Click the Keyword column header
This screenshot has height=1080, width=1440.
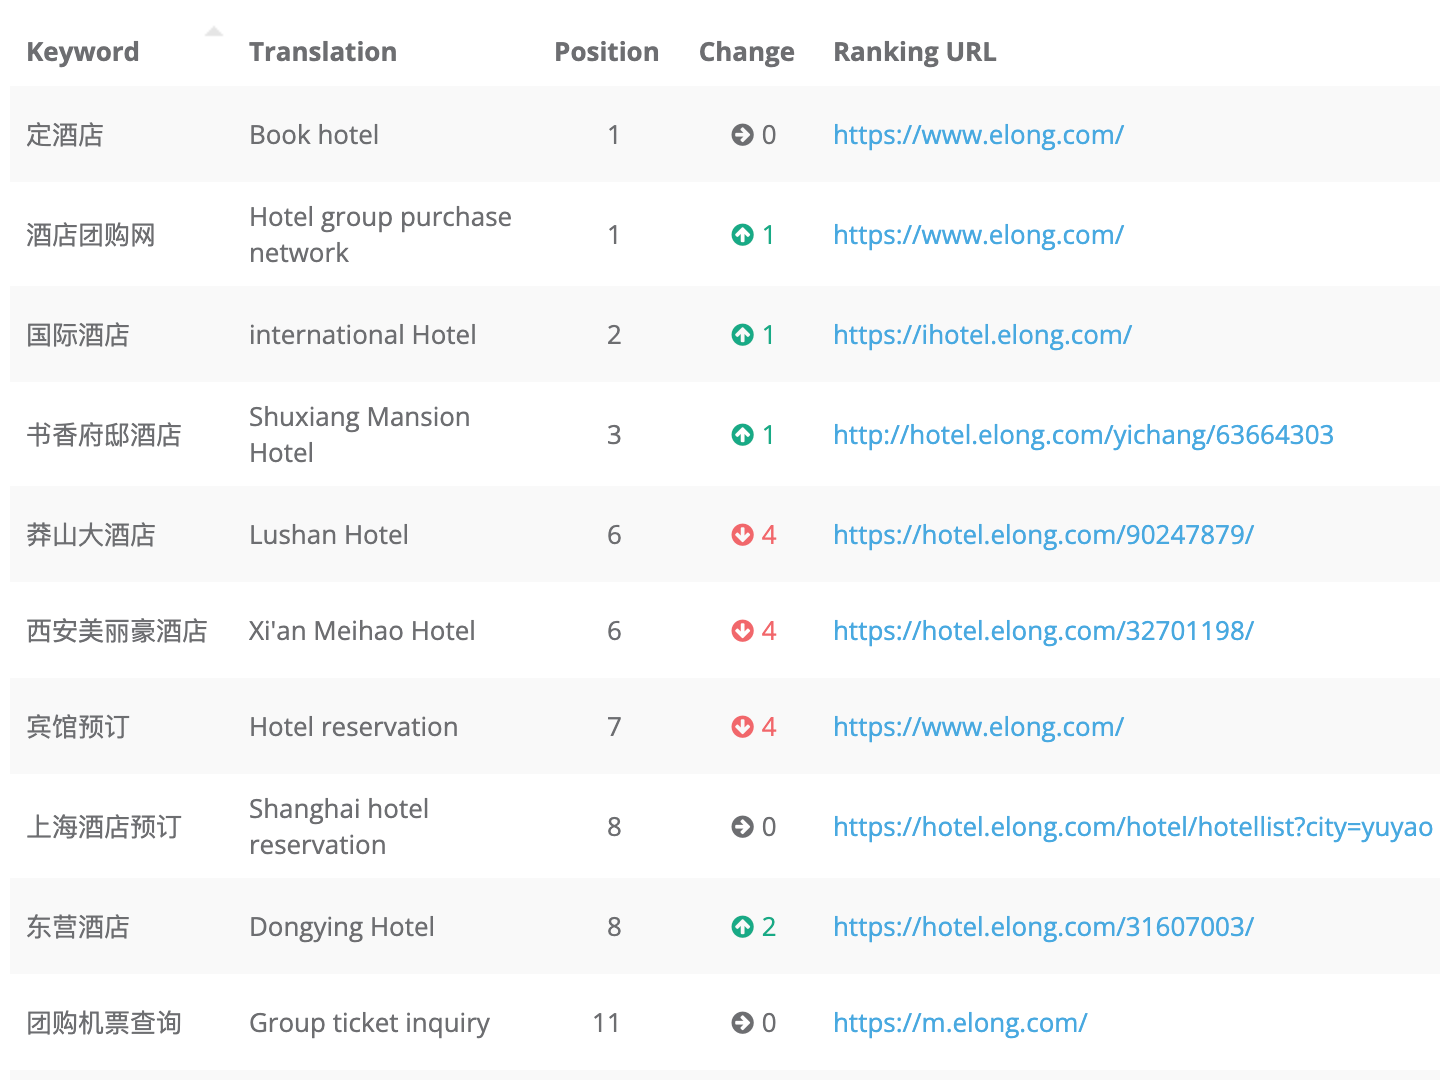(83, 53)
